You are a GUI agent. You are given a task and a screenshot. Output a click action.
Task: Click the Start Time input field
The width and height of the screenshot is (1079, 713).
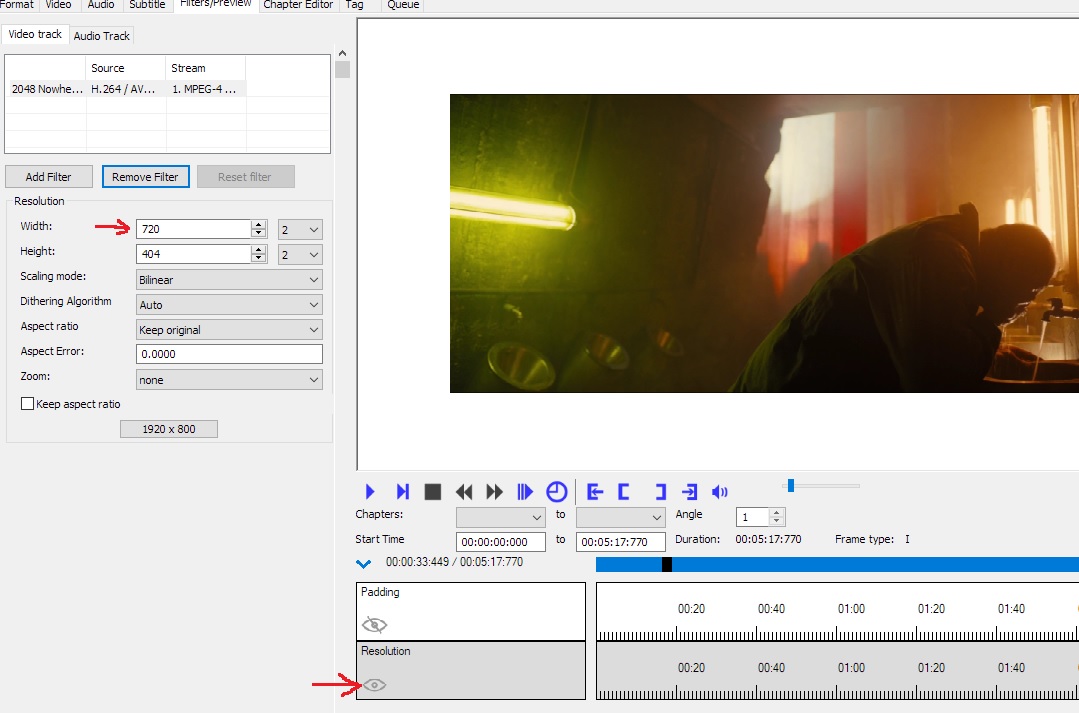[x=501, y=542]
